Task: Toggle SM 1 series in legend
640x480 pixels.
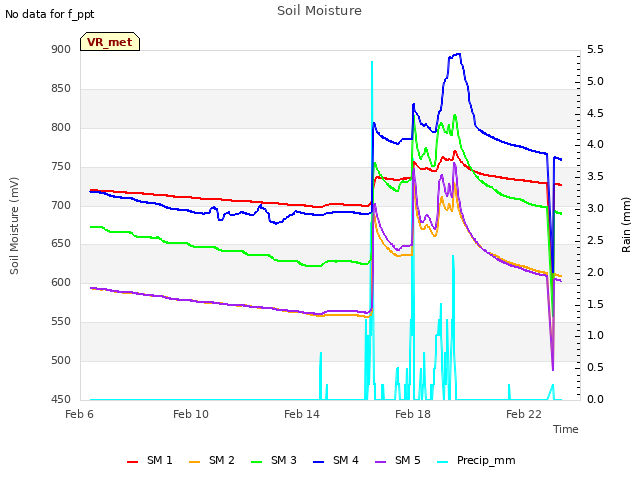Action: (x=150, y=460)
